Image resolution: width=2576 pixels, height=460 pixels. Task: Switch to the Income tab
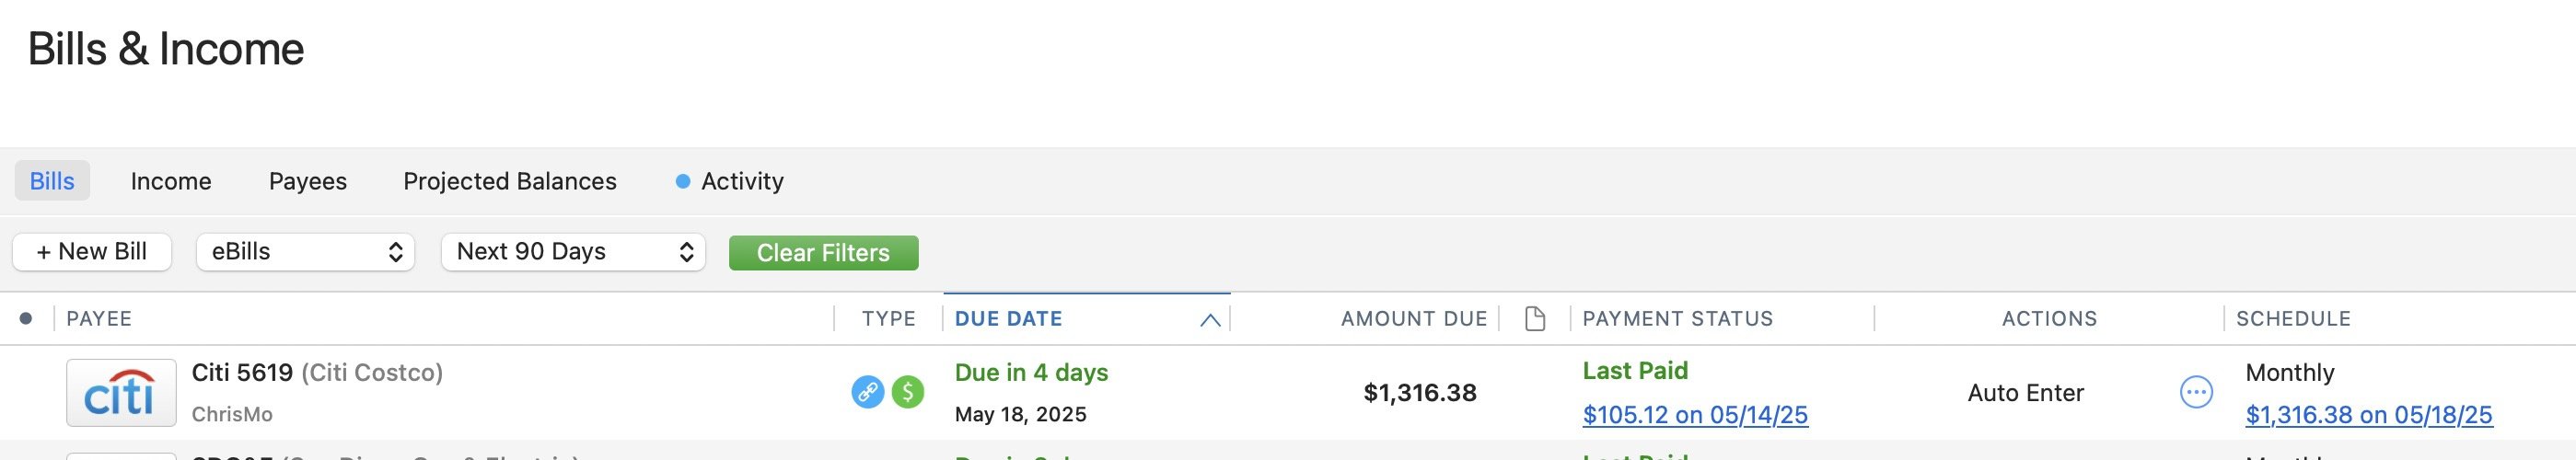171,181
